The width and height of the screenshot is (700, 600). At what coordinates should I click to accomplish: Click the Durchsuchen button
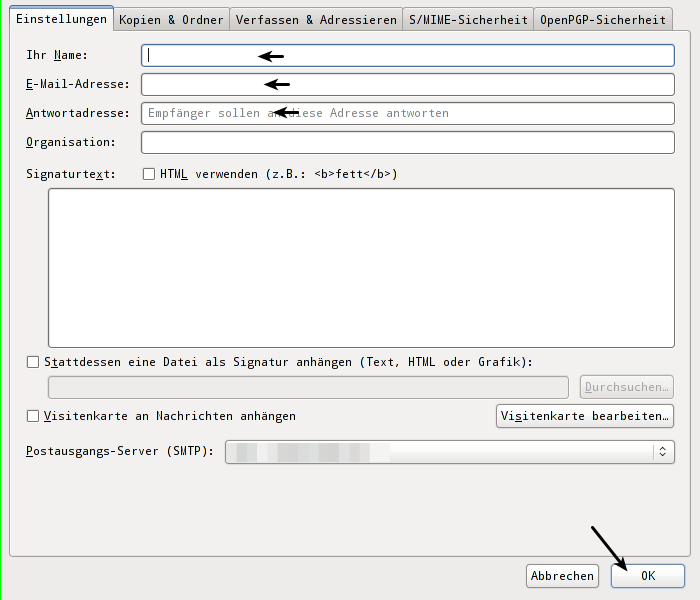[x=627, y=387]
